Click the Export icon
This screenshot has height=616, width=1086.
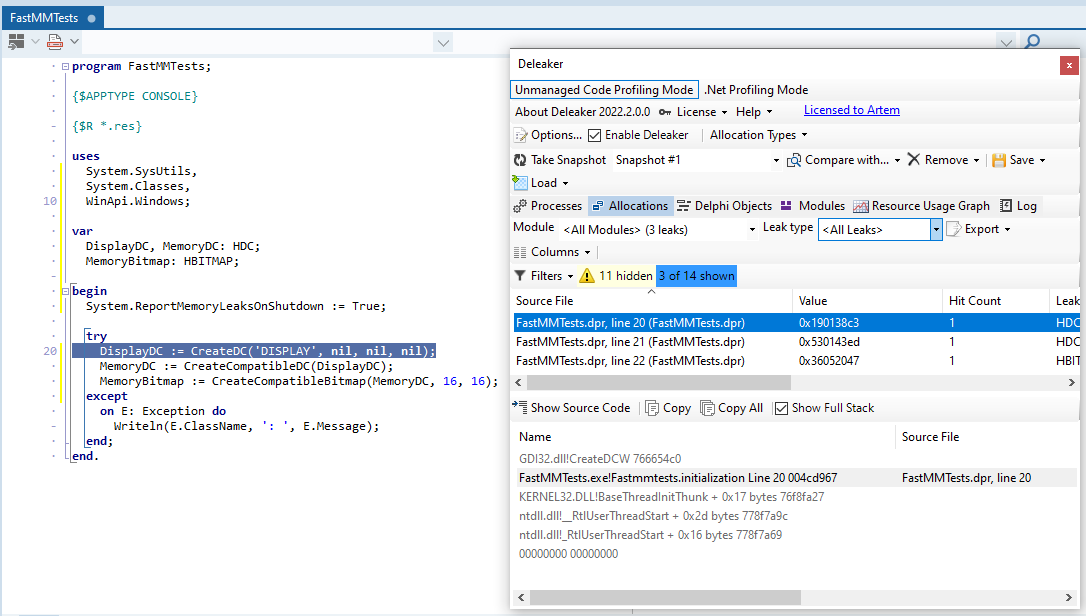coord(952,228)
